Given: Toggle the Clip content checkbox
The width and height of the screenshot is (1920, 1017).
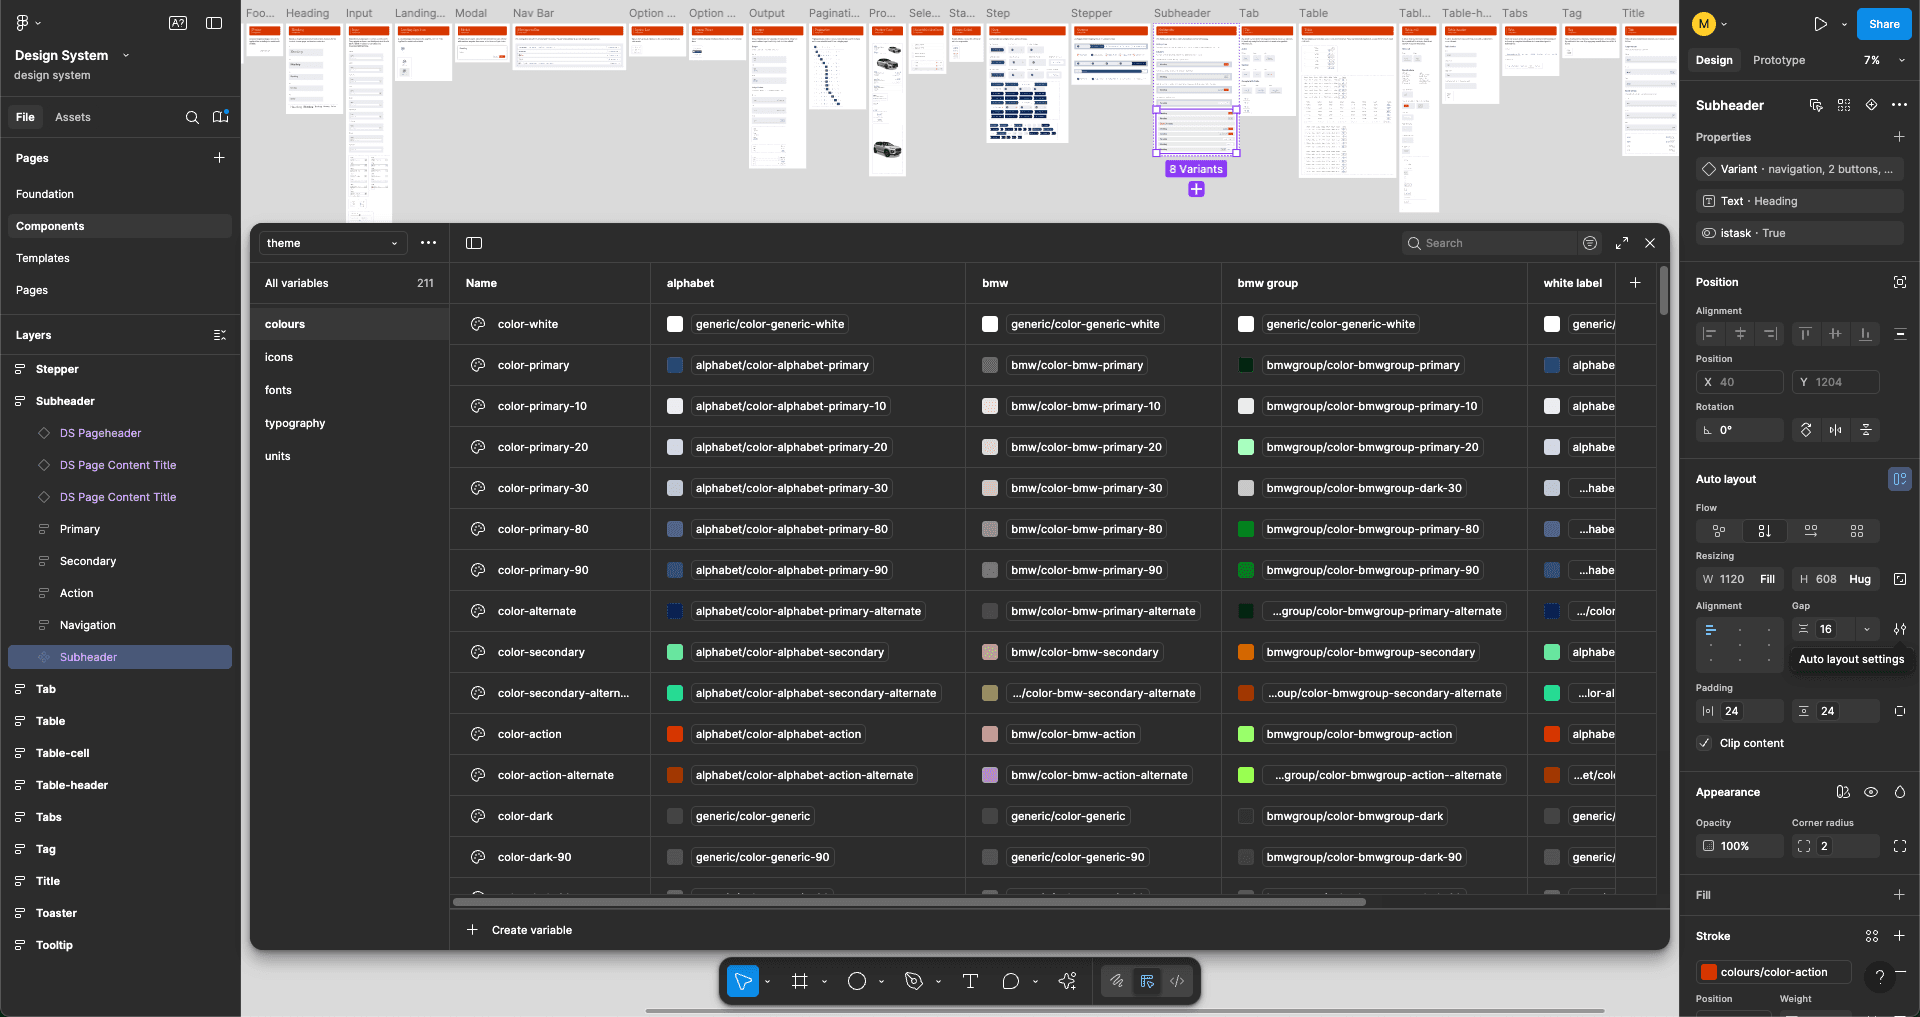Looking at the screenshot, I should (x=1704, y=743).
